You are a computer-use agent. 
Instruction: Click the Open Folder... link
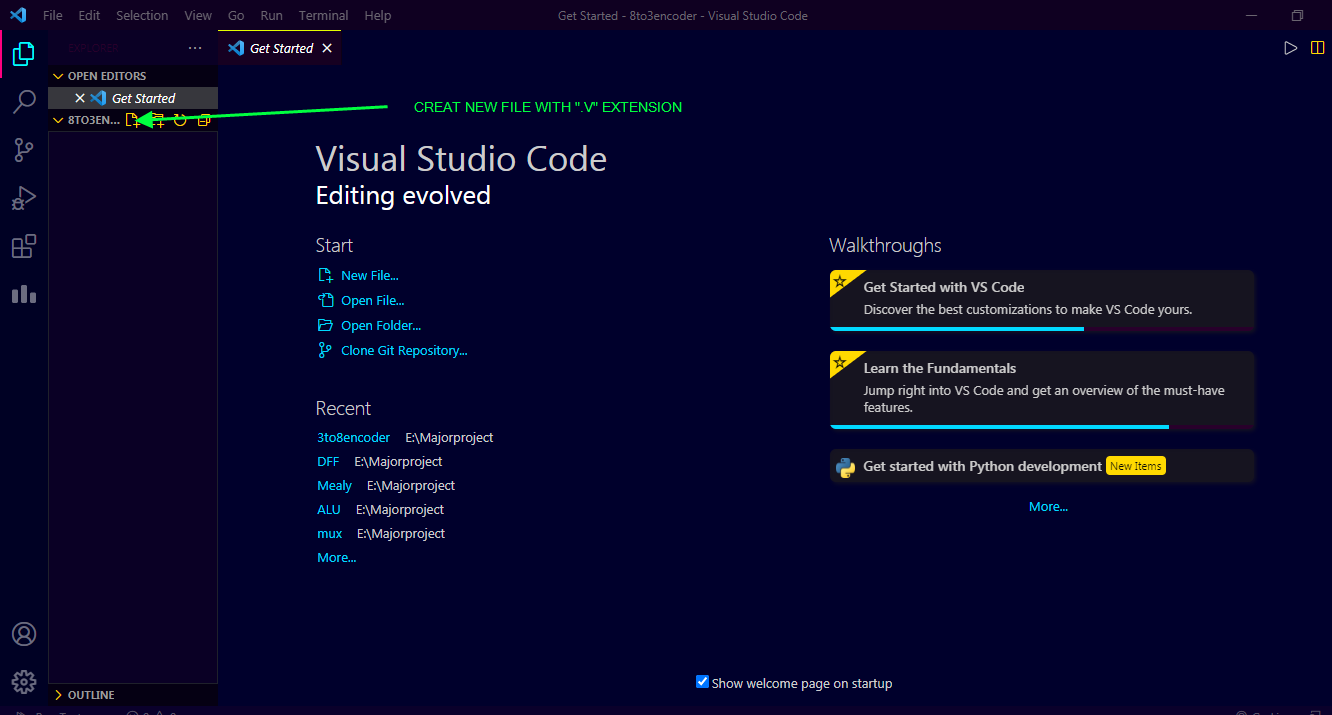(x=381, y=325)
